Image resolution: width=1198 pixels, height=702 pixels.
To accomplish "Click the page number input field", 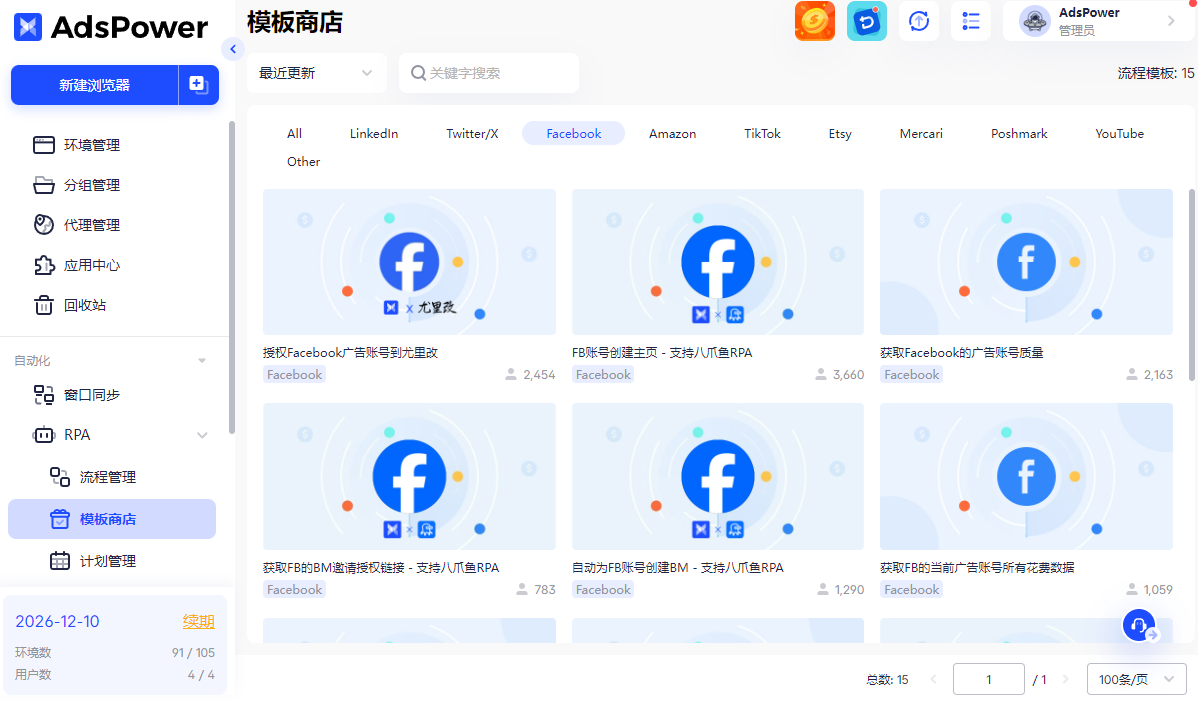I will [x=989, y=679].
